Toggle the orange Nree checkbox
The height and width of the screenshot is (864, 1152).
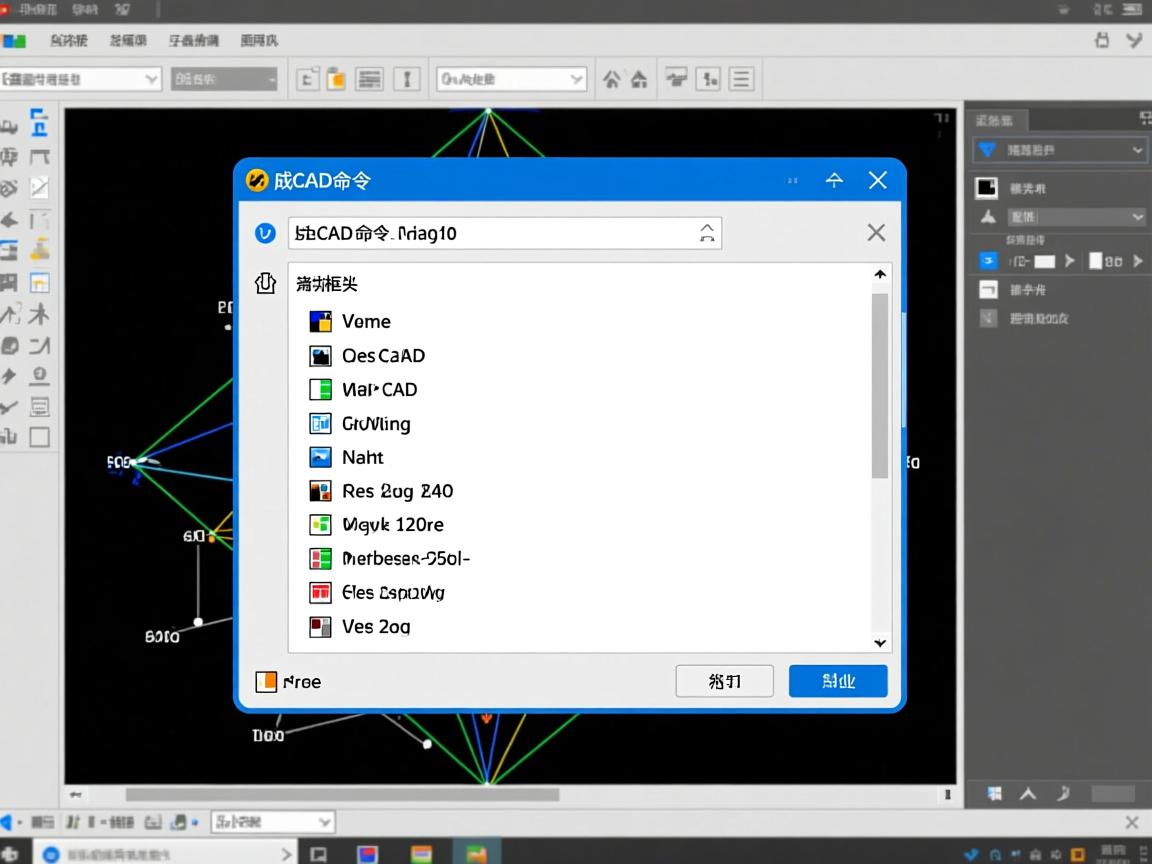266,682
